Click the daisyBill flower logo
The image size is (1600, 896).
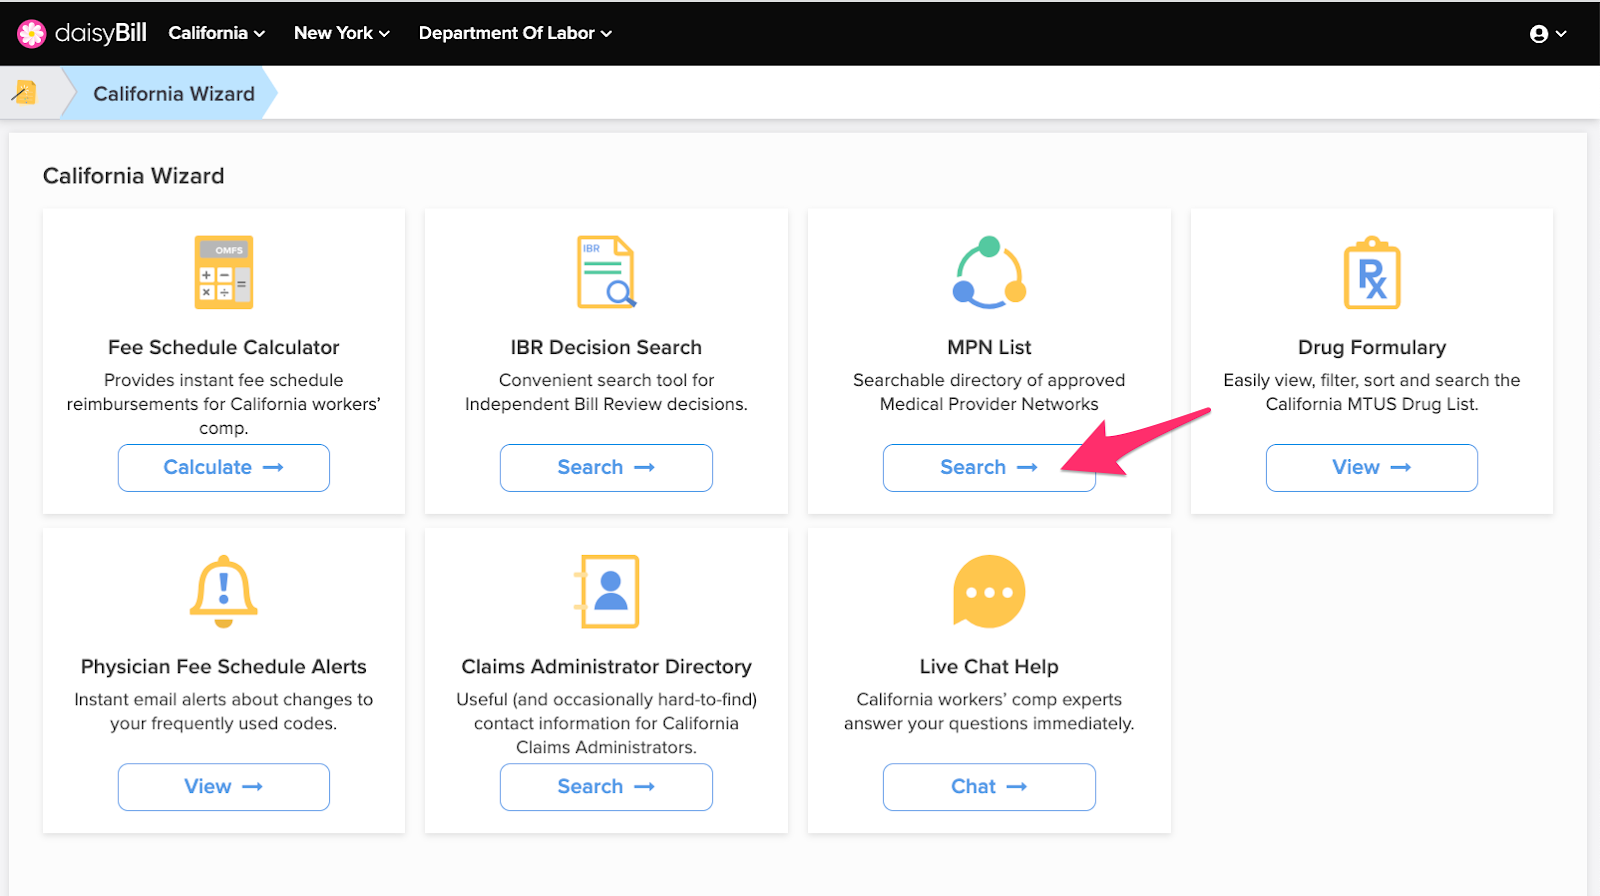coord(32,33)
